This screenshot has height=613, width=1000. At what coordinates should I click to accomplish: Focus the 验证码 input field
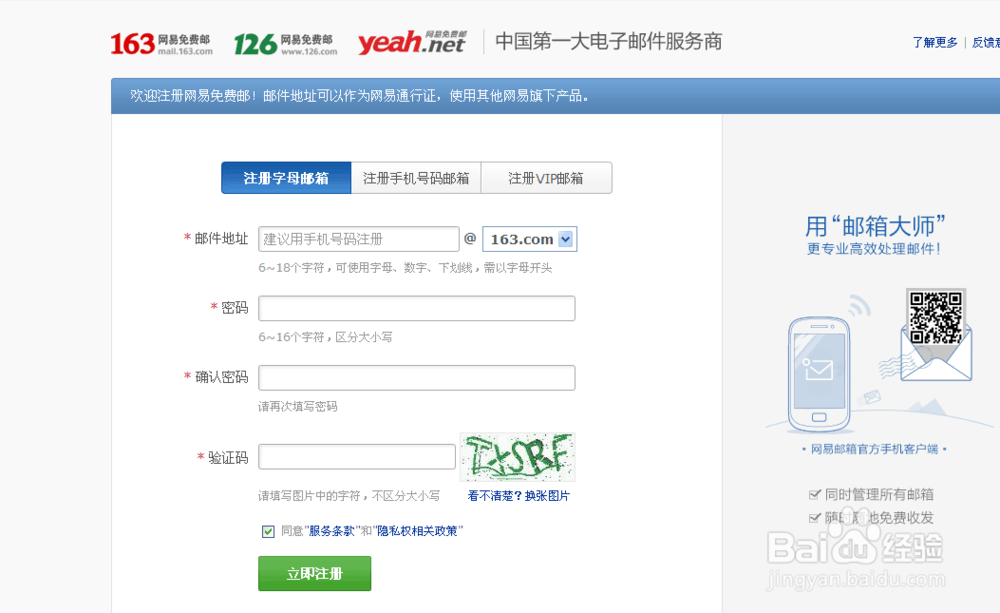357,457
